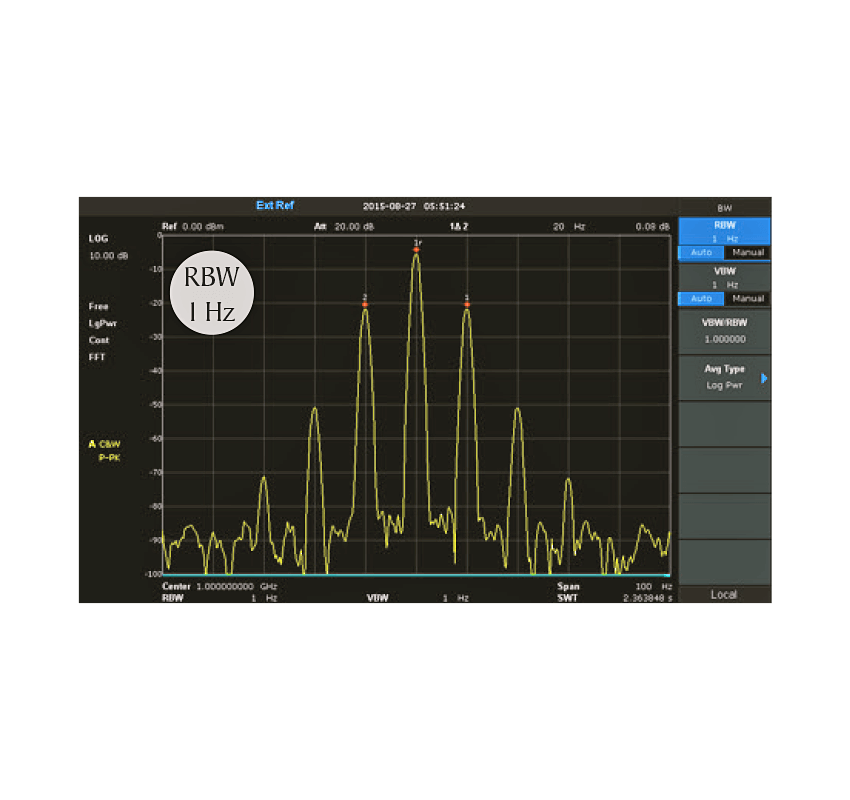Click the yellow trace A C&W label
This screenshot has width=850, height=800.
click(x=104, y=444)
